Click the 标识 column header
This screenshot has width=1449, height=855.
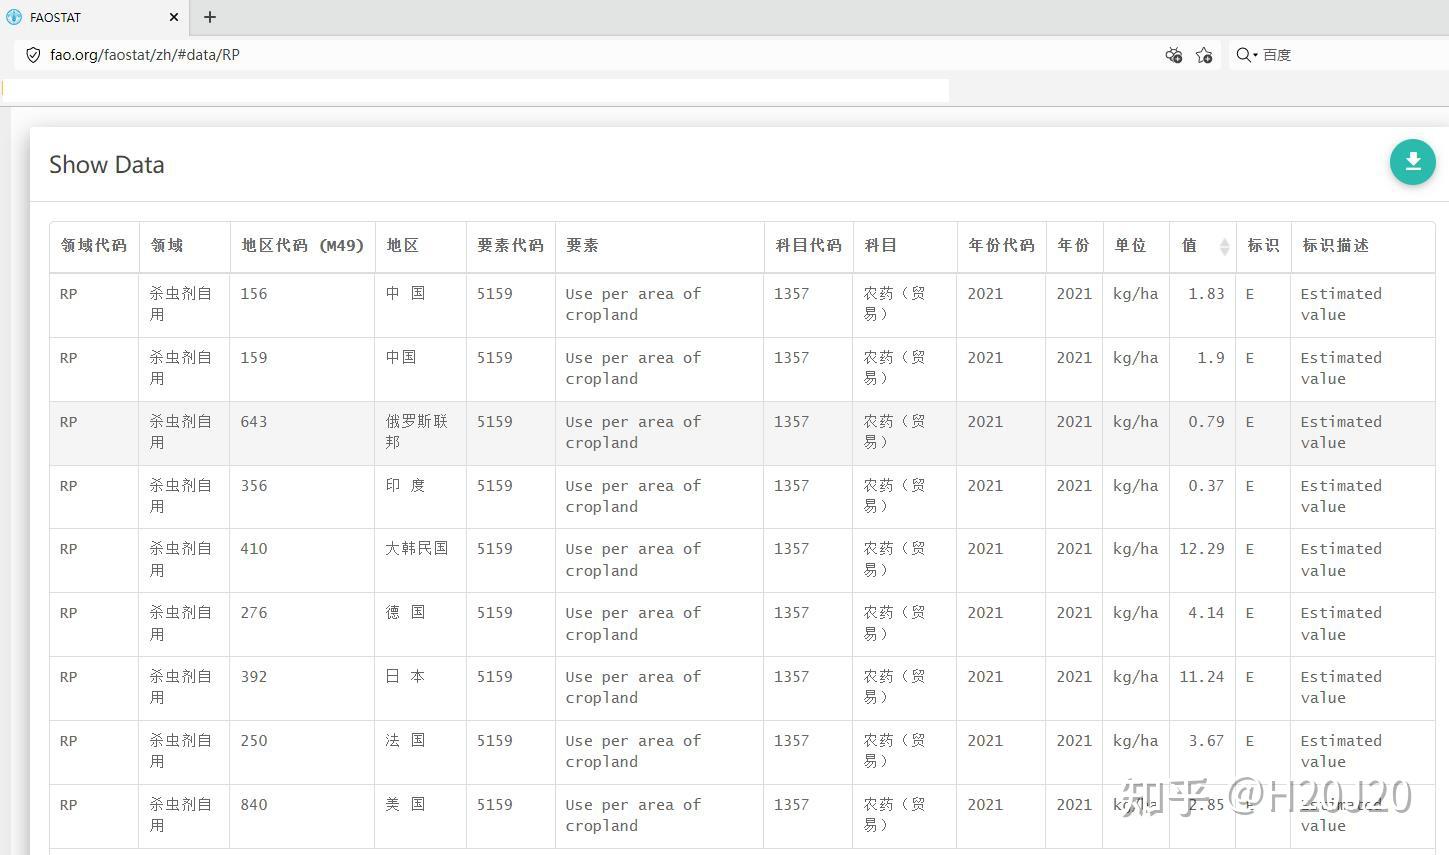[x=1263, y=246]
